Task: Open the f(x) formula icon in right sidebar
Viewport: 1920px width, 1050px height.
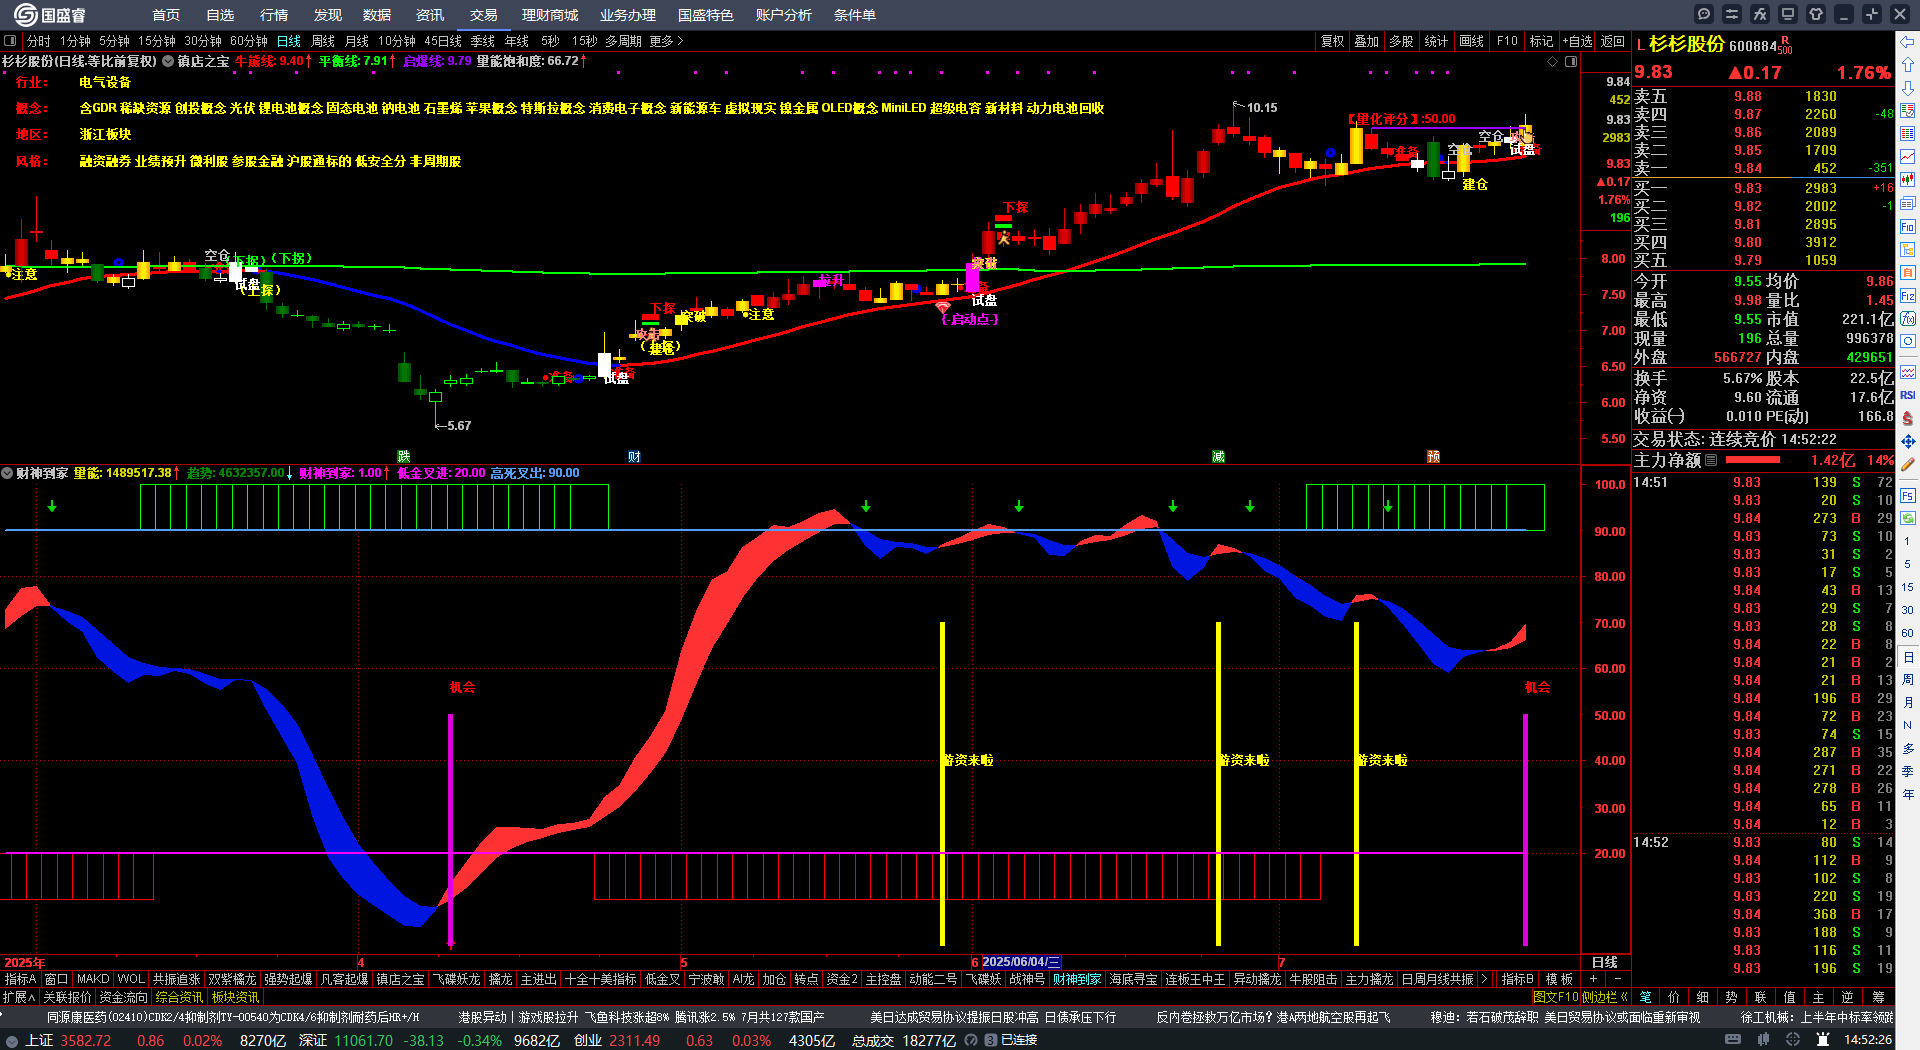Action: (1908, 318)
